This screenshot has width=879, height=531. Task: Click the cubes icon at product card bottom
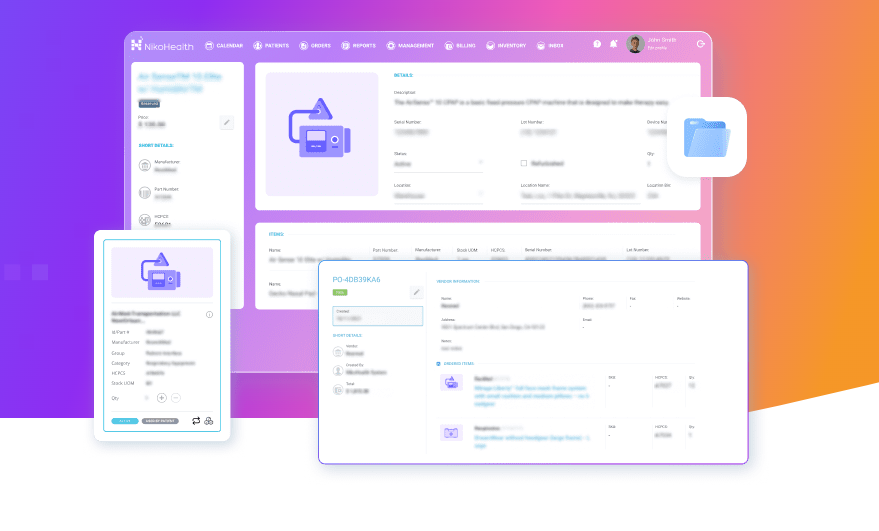[x=209, y=421]
